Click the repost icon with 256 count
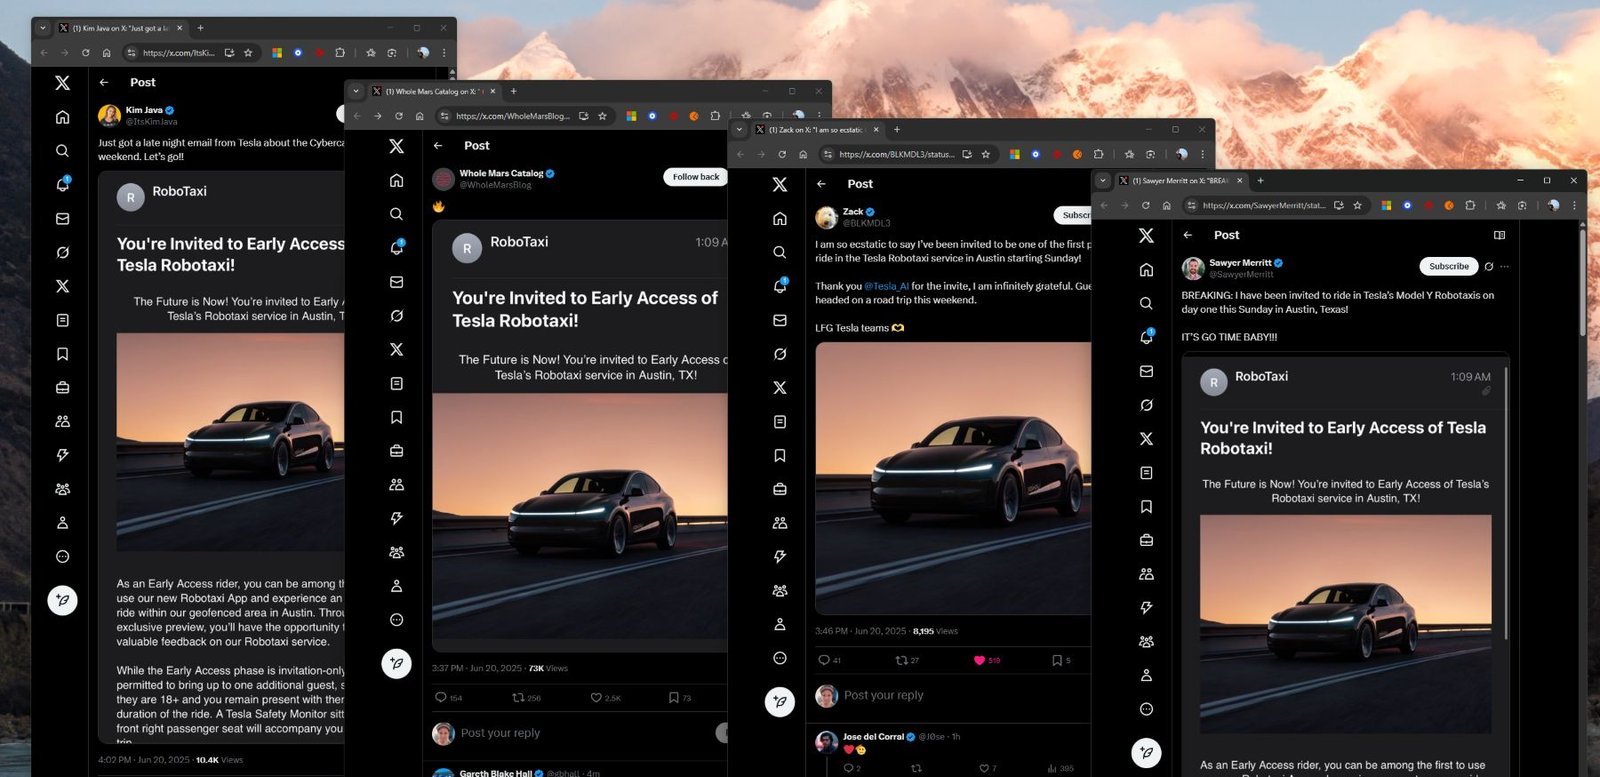 [518, 698]
